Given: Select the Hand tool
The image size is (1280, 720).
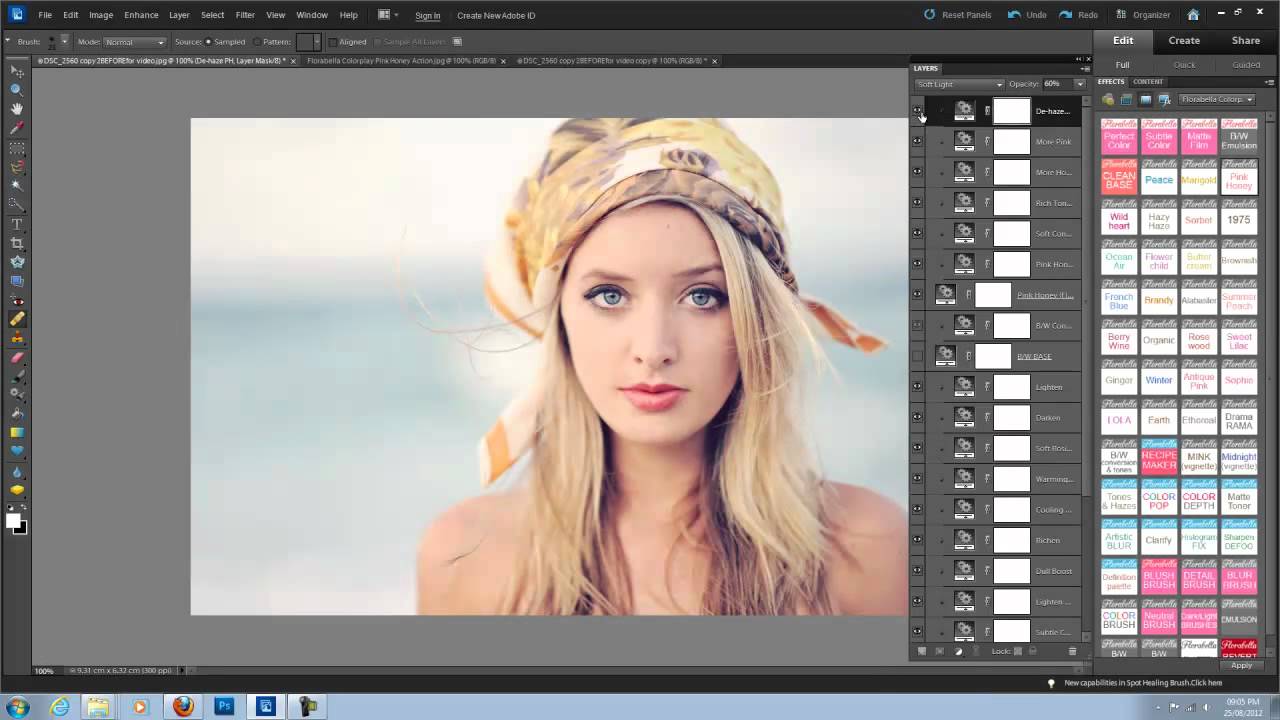Looking at the screenshot, I should pos(17,109).
